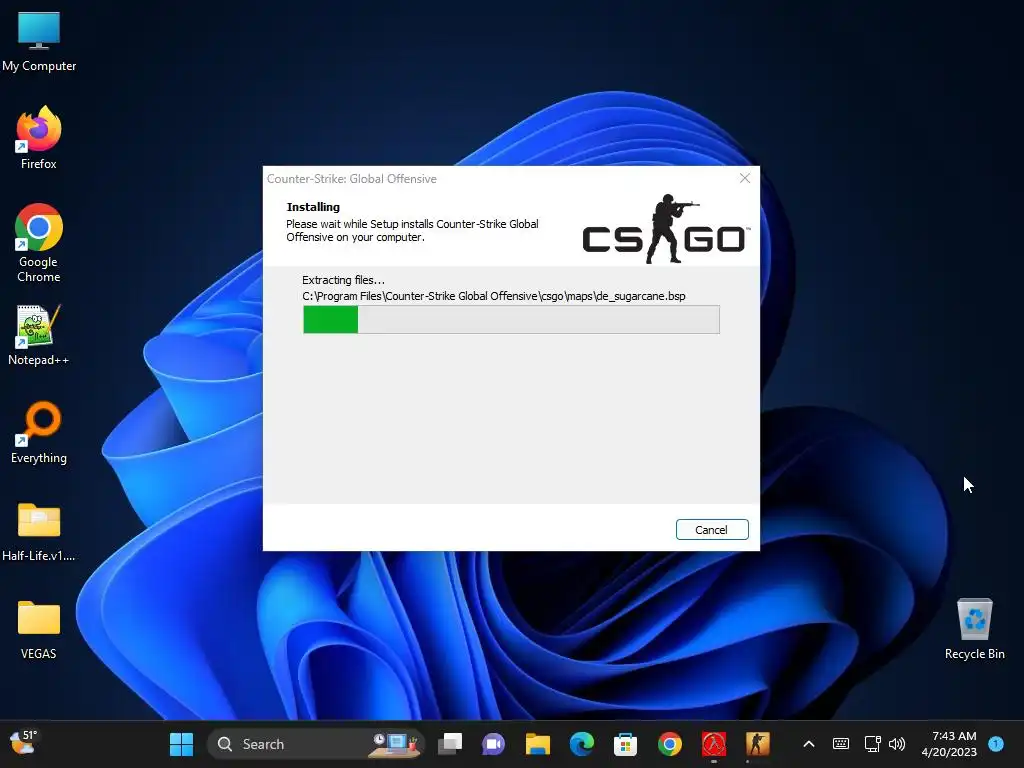
Task: Open the weather widget showing 51°
Action: (24, 743)
